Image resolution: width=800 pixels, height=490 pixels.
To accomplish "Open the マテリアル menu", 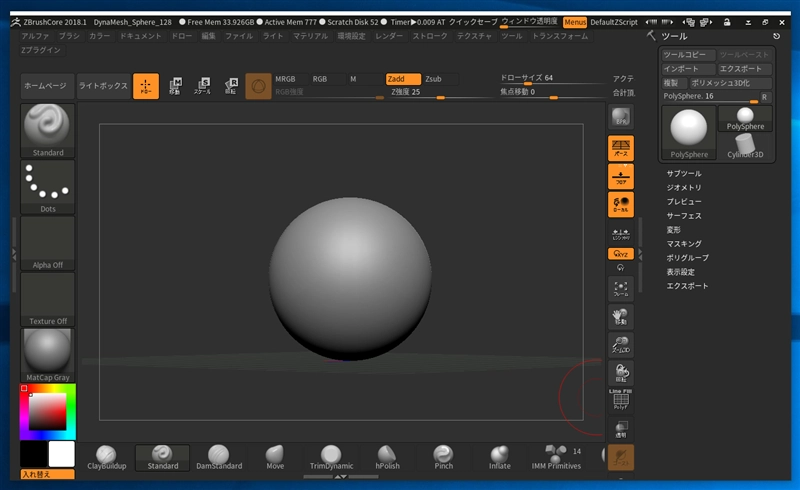I will [311, 36].
